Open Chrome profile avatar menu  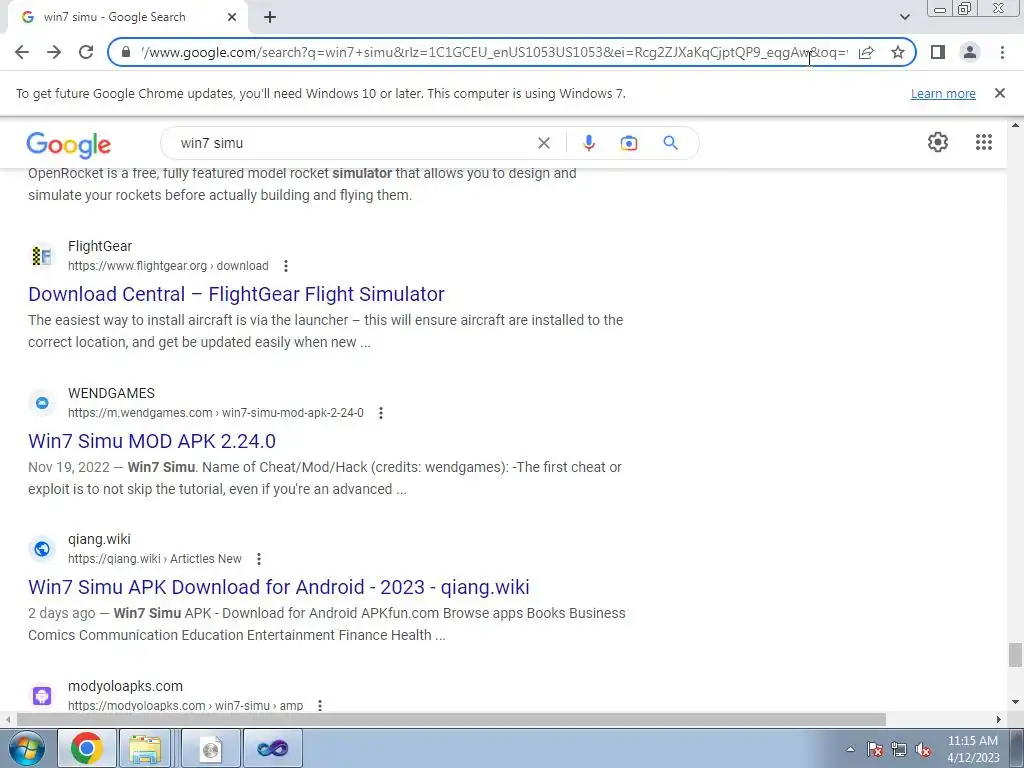(x=970, y=52)
